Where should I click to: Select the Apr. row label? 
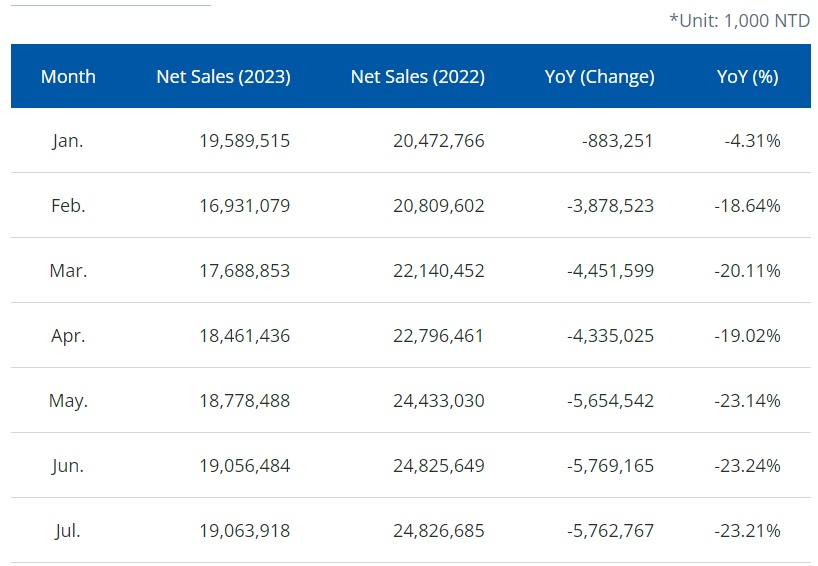[68, 336]
